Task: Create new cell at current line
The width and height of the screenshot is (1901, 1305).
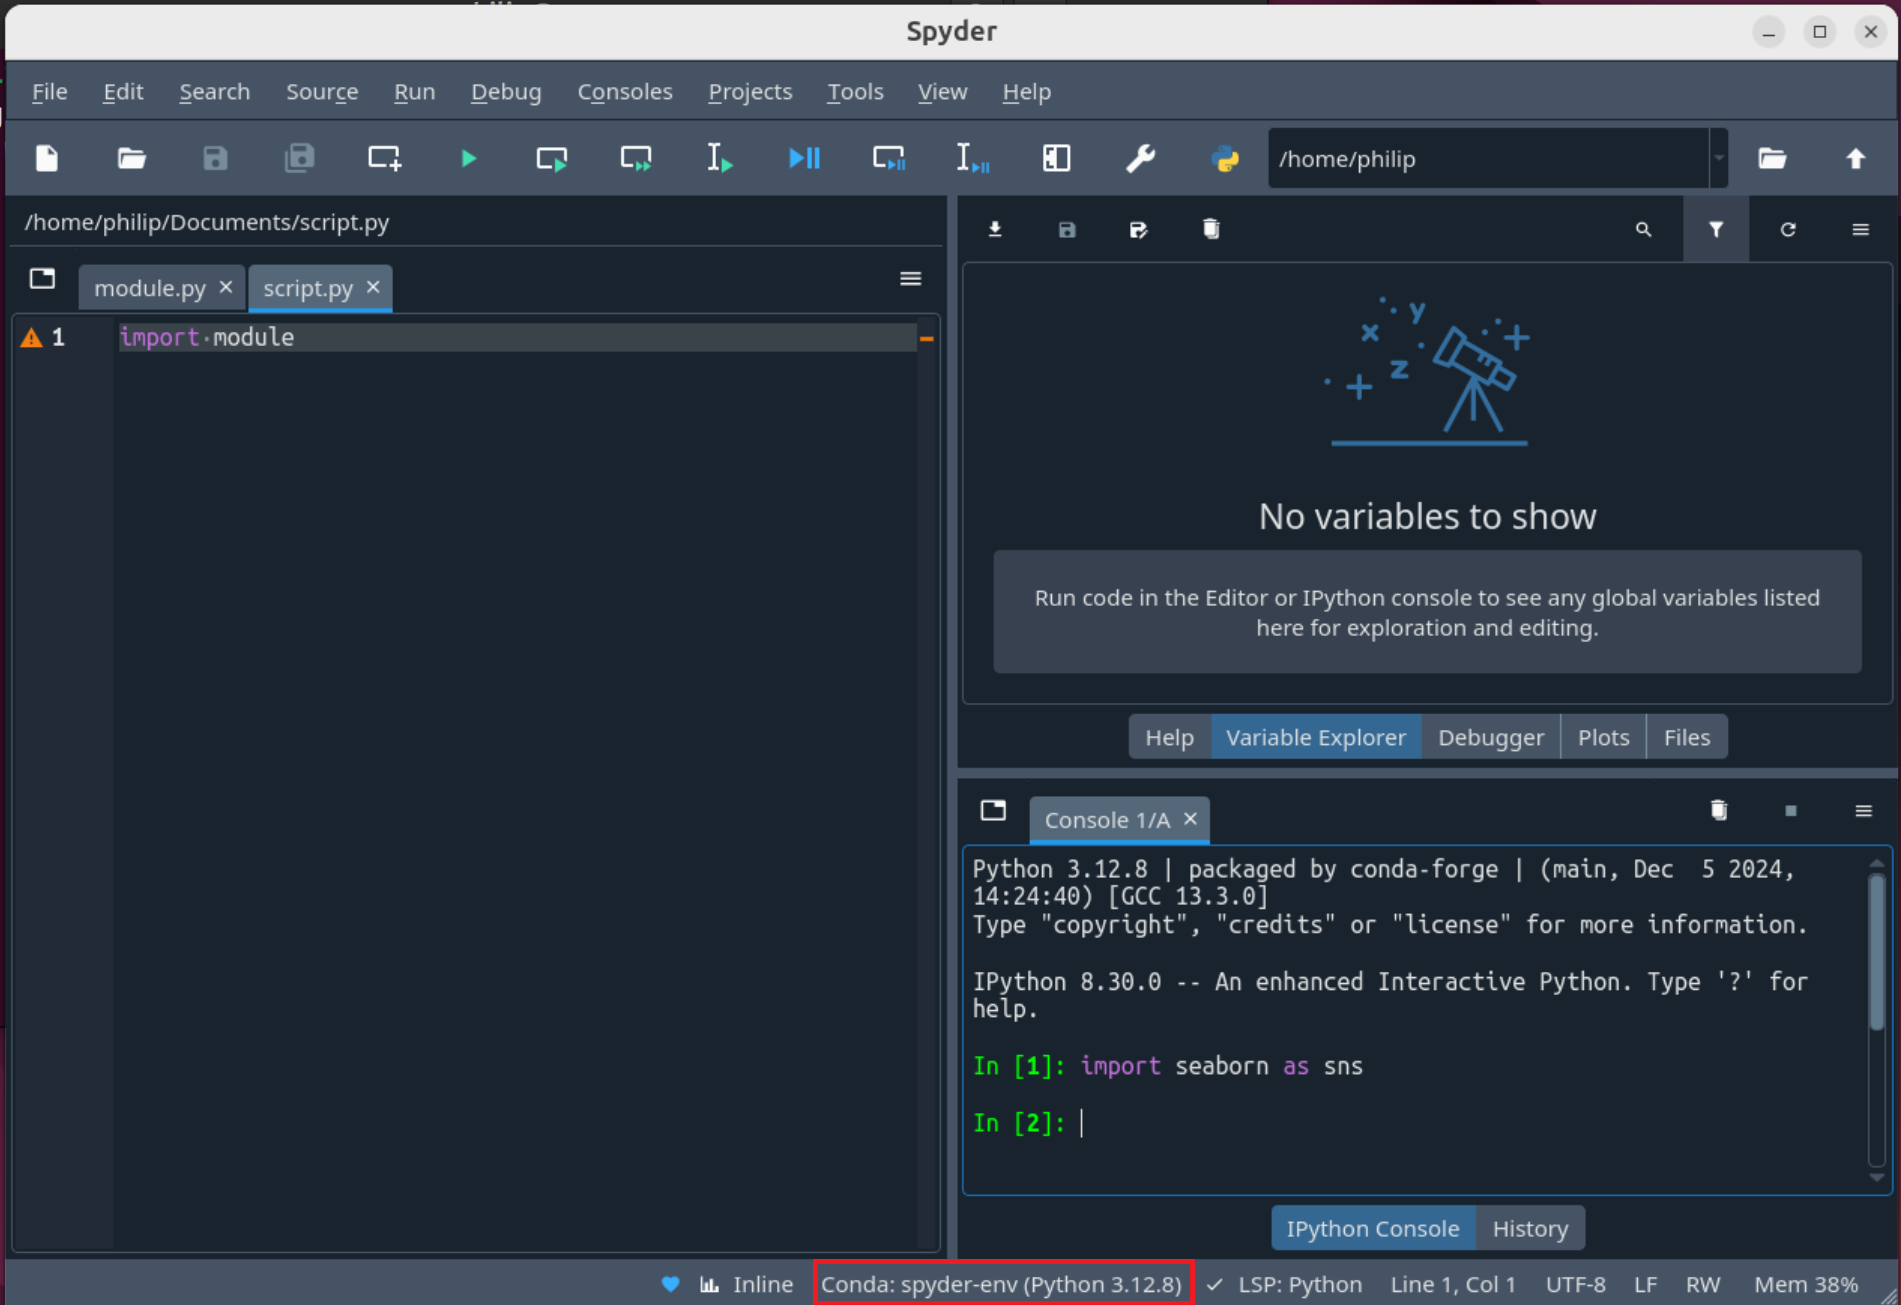Action: (384, 158)
